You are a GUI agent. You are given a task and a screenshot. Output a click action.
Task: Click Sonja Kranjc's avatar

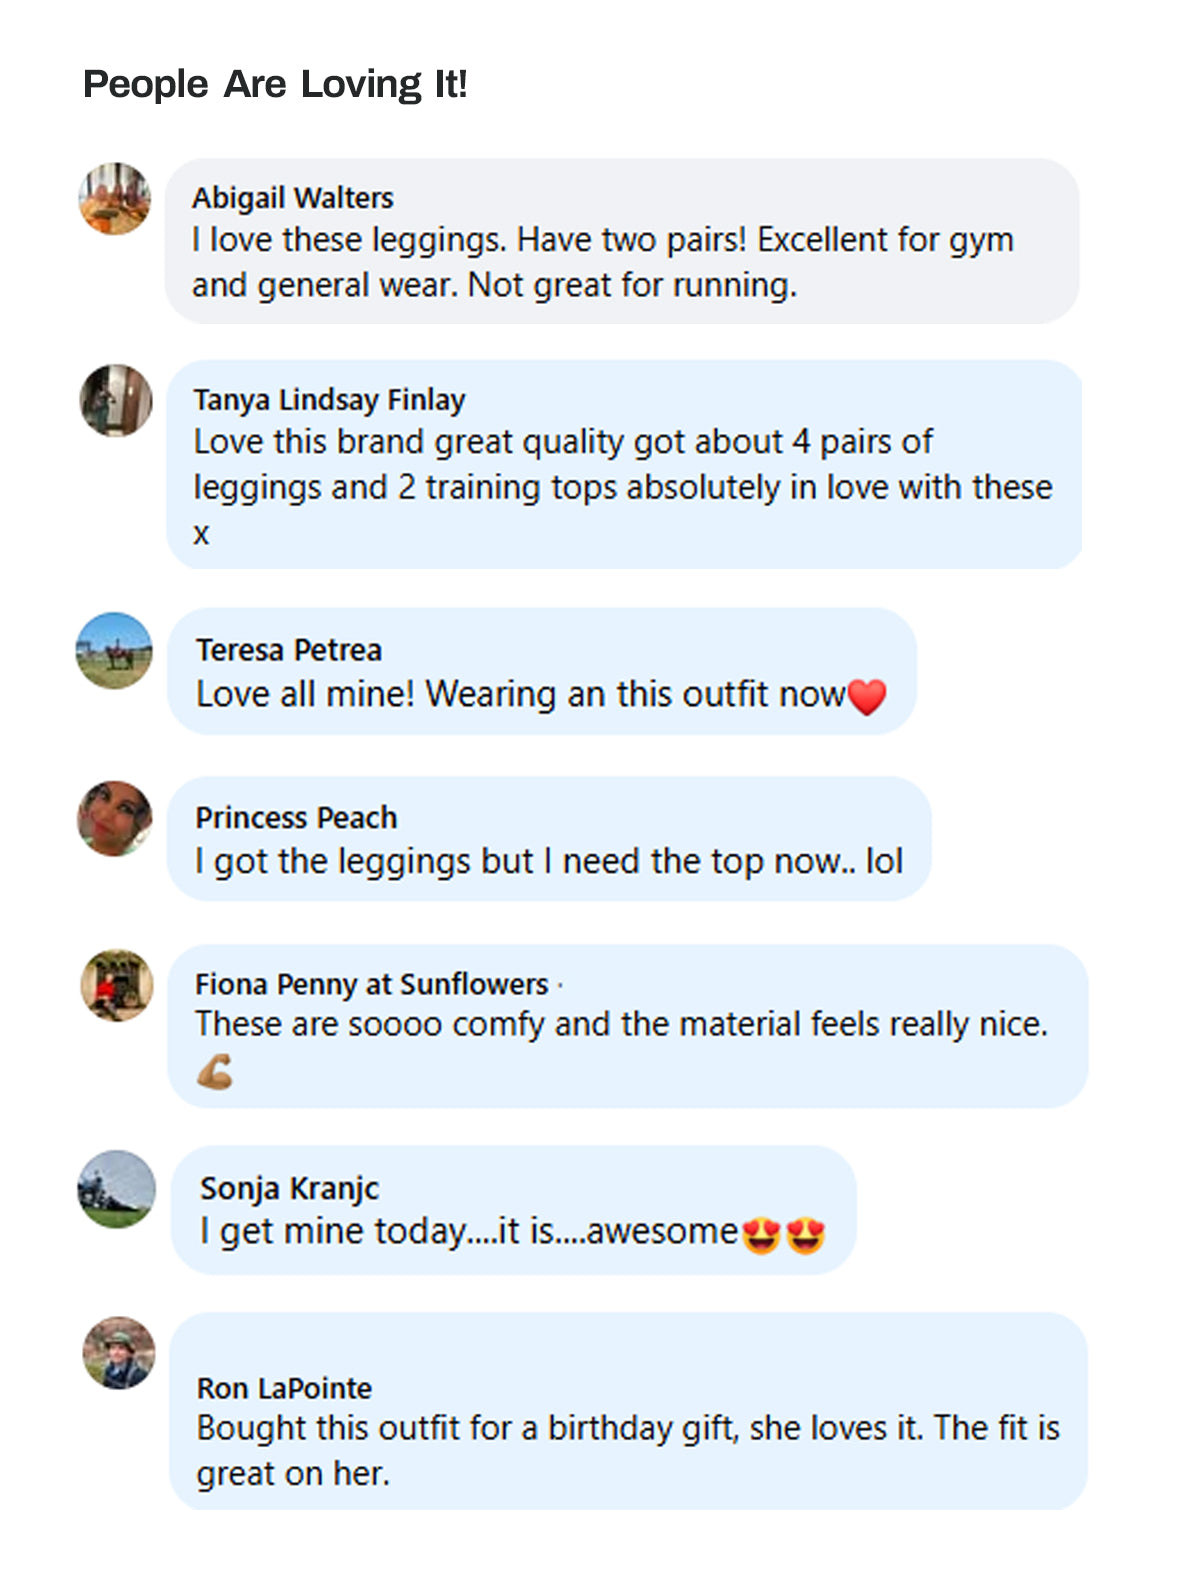click(x=117, y=1189)
